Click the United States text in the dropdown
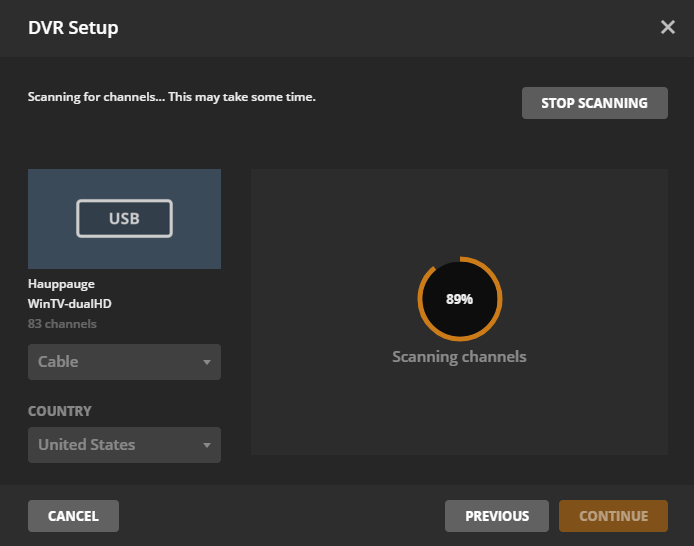The height and width of the screenshot is (546, 694). tap(86, 445)
